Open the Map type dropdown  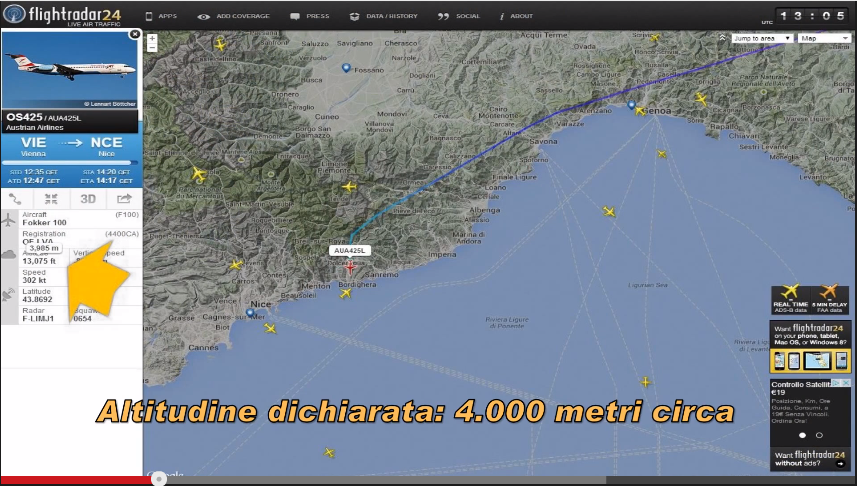[x=824, y=38]
